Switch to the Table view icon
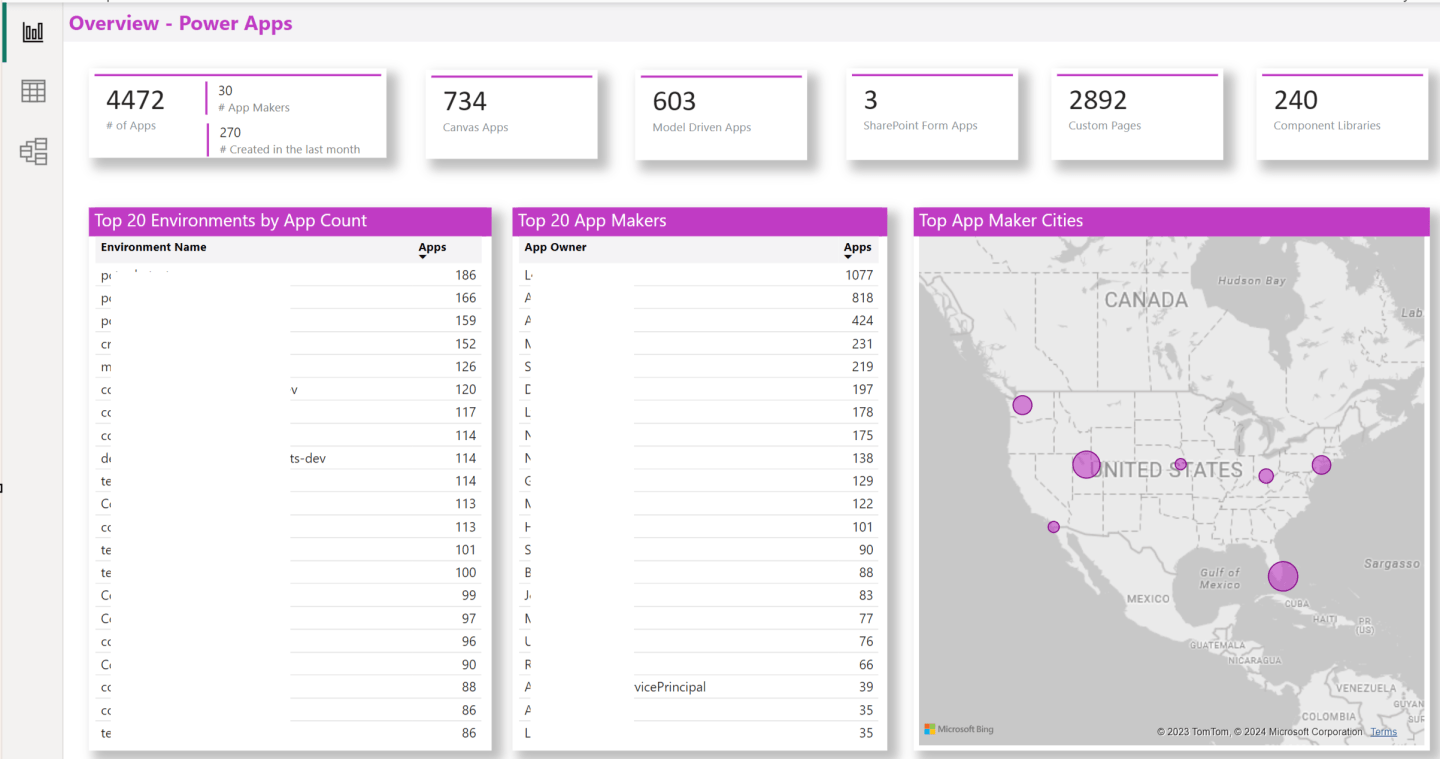 pos(33,91)
